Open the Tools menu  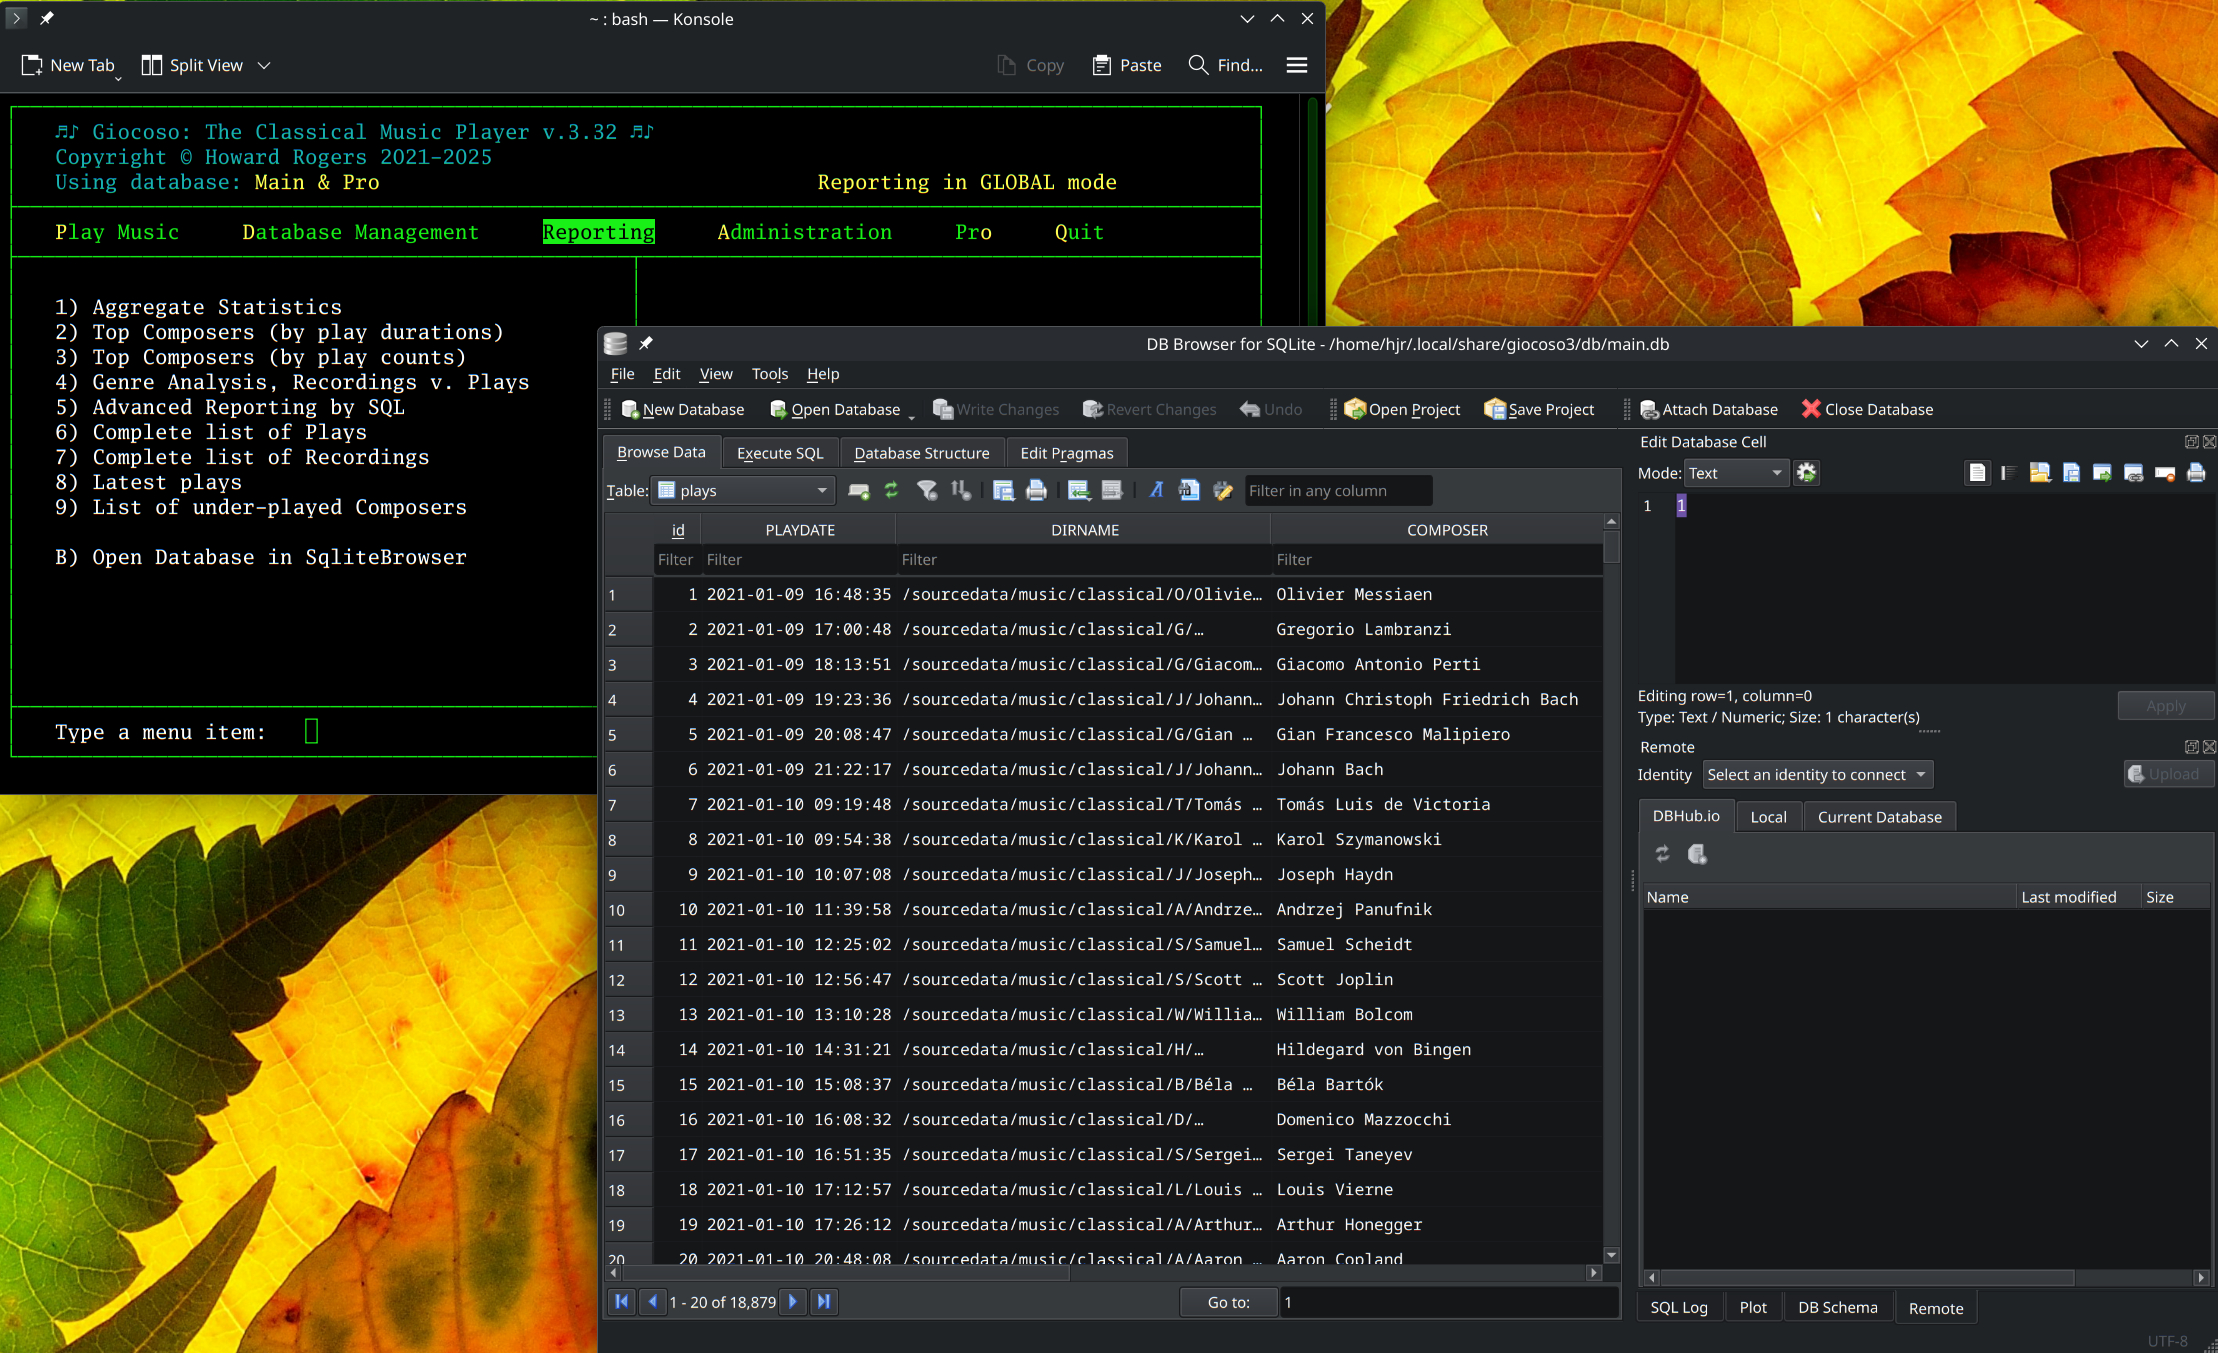pos(768,374)
